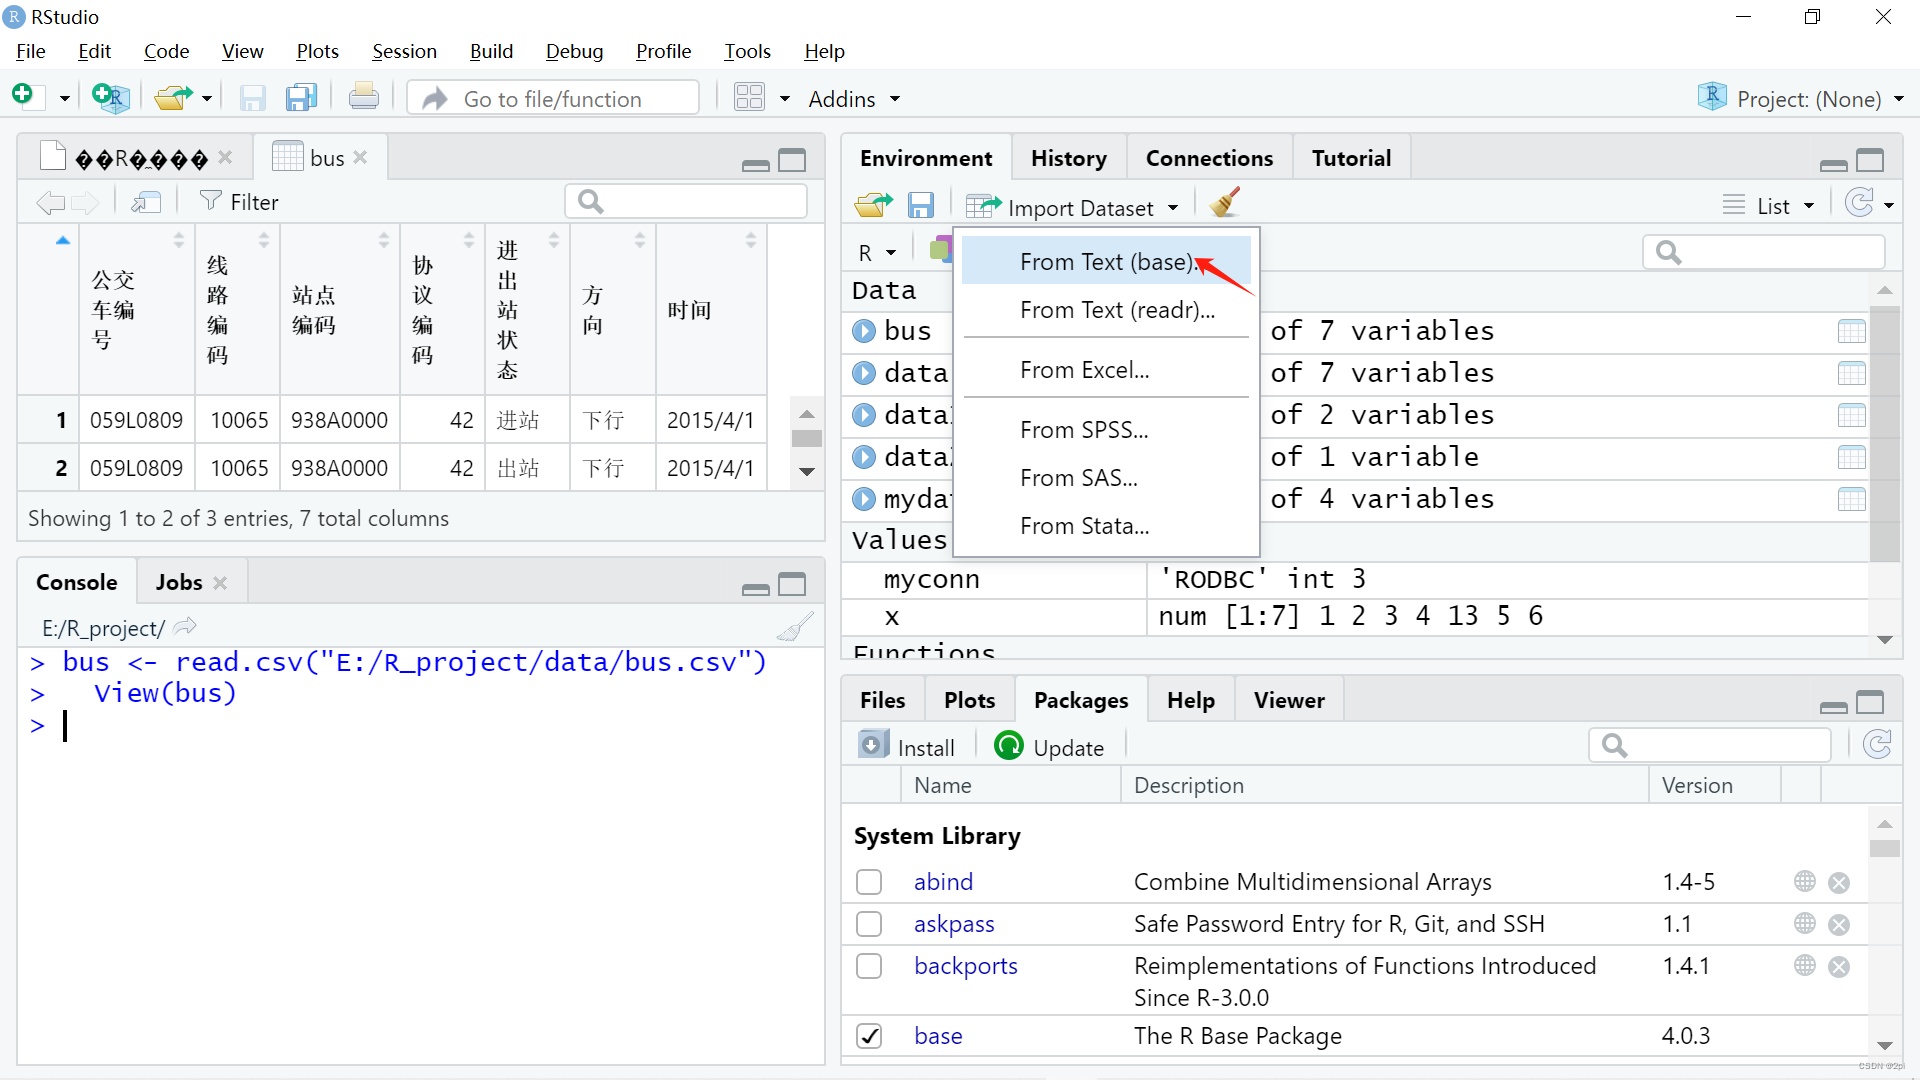Screen dimensions: 1920x1080
Task: Click the create new project icon
Action: pyautogui.click(x=110, y=97)
